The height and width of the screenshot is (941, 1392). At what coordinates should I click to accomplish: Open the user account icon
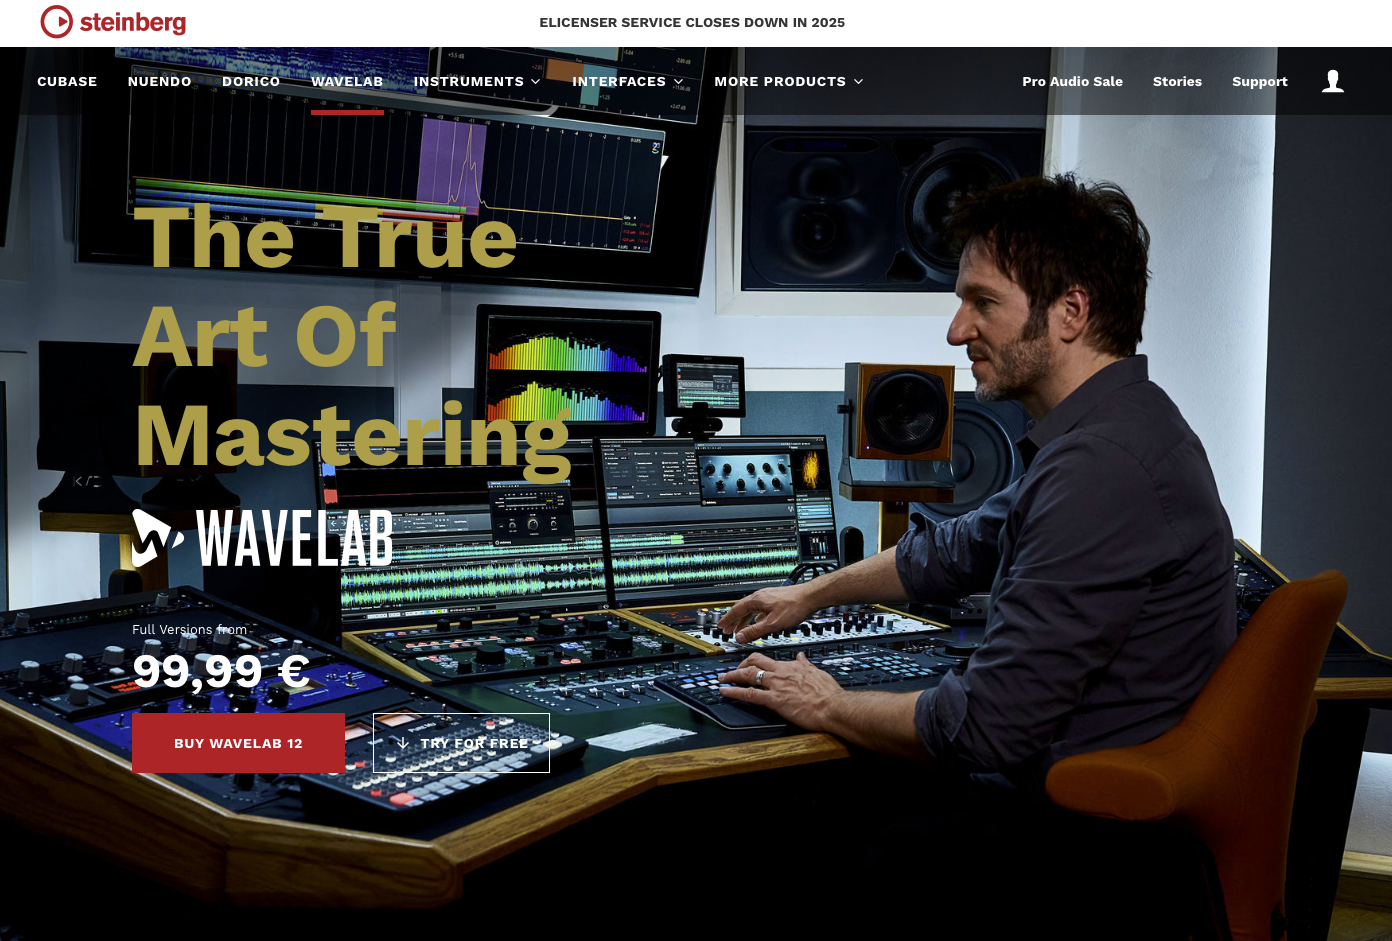pyautogui.click(x=1332, y=81)
